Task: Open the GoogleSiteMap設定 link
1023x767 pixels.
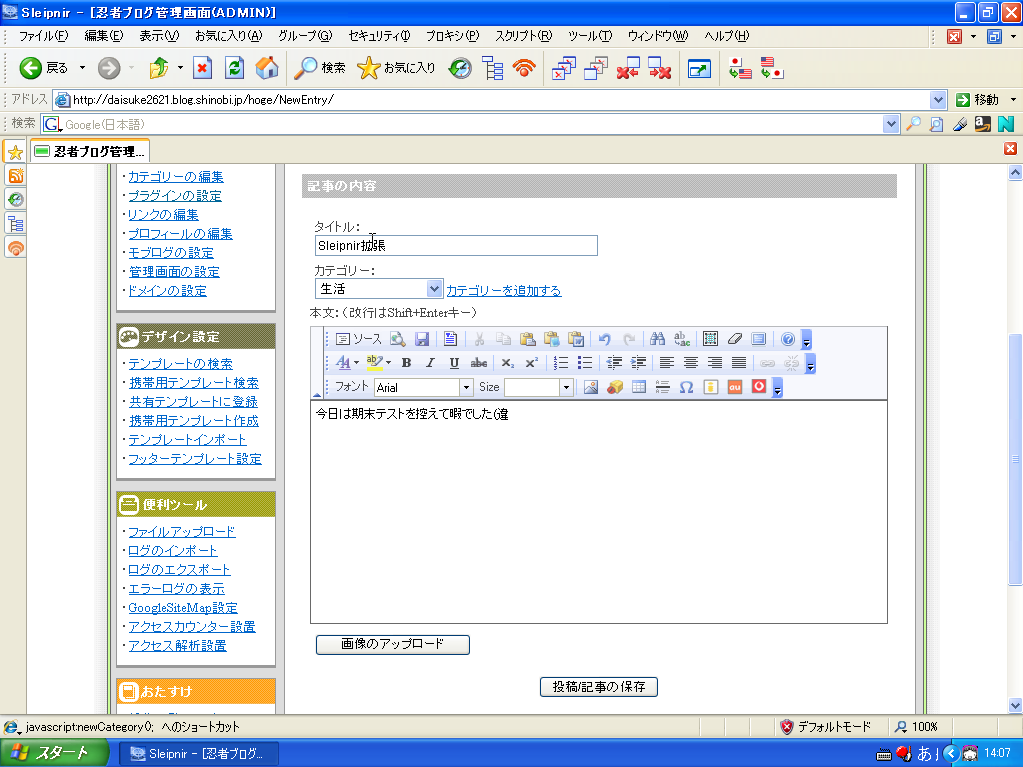Action: (183, 608)
